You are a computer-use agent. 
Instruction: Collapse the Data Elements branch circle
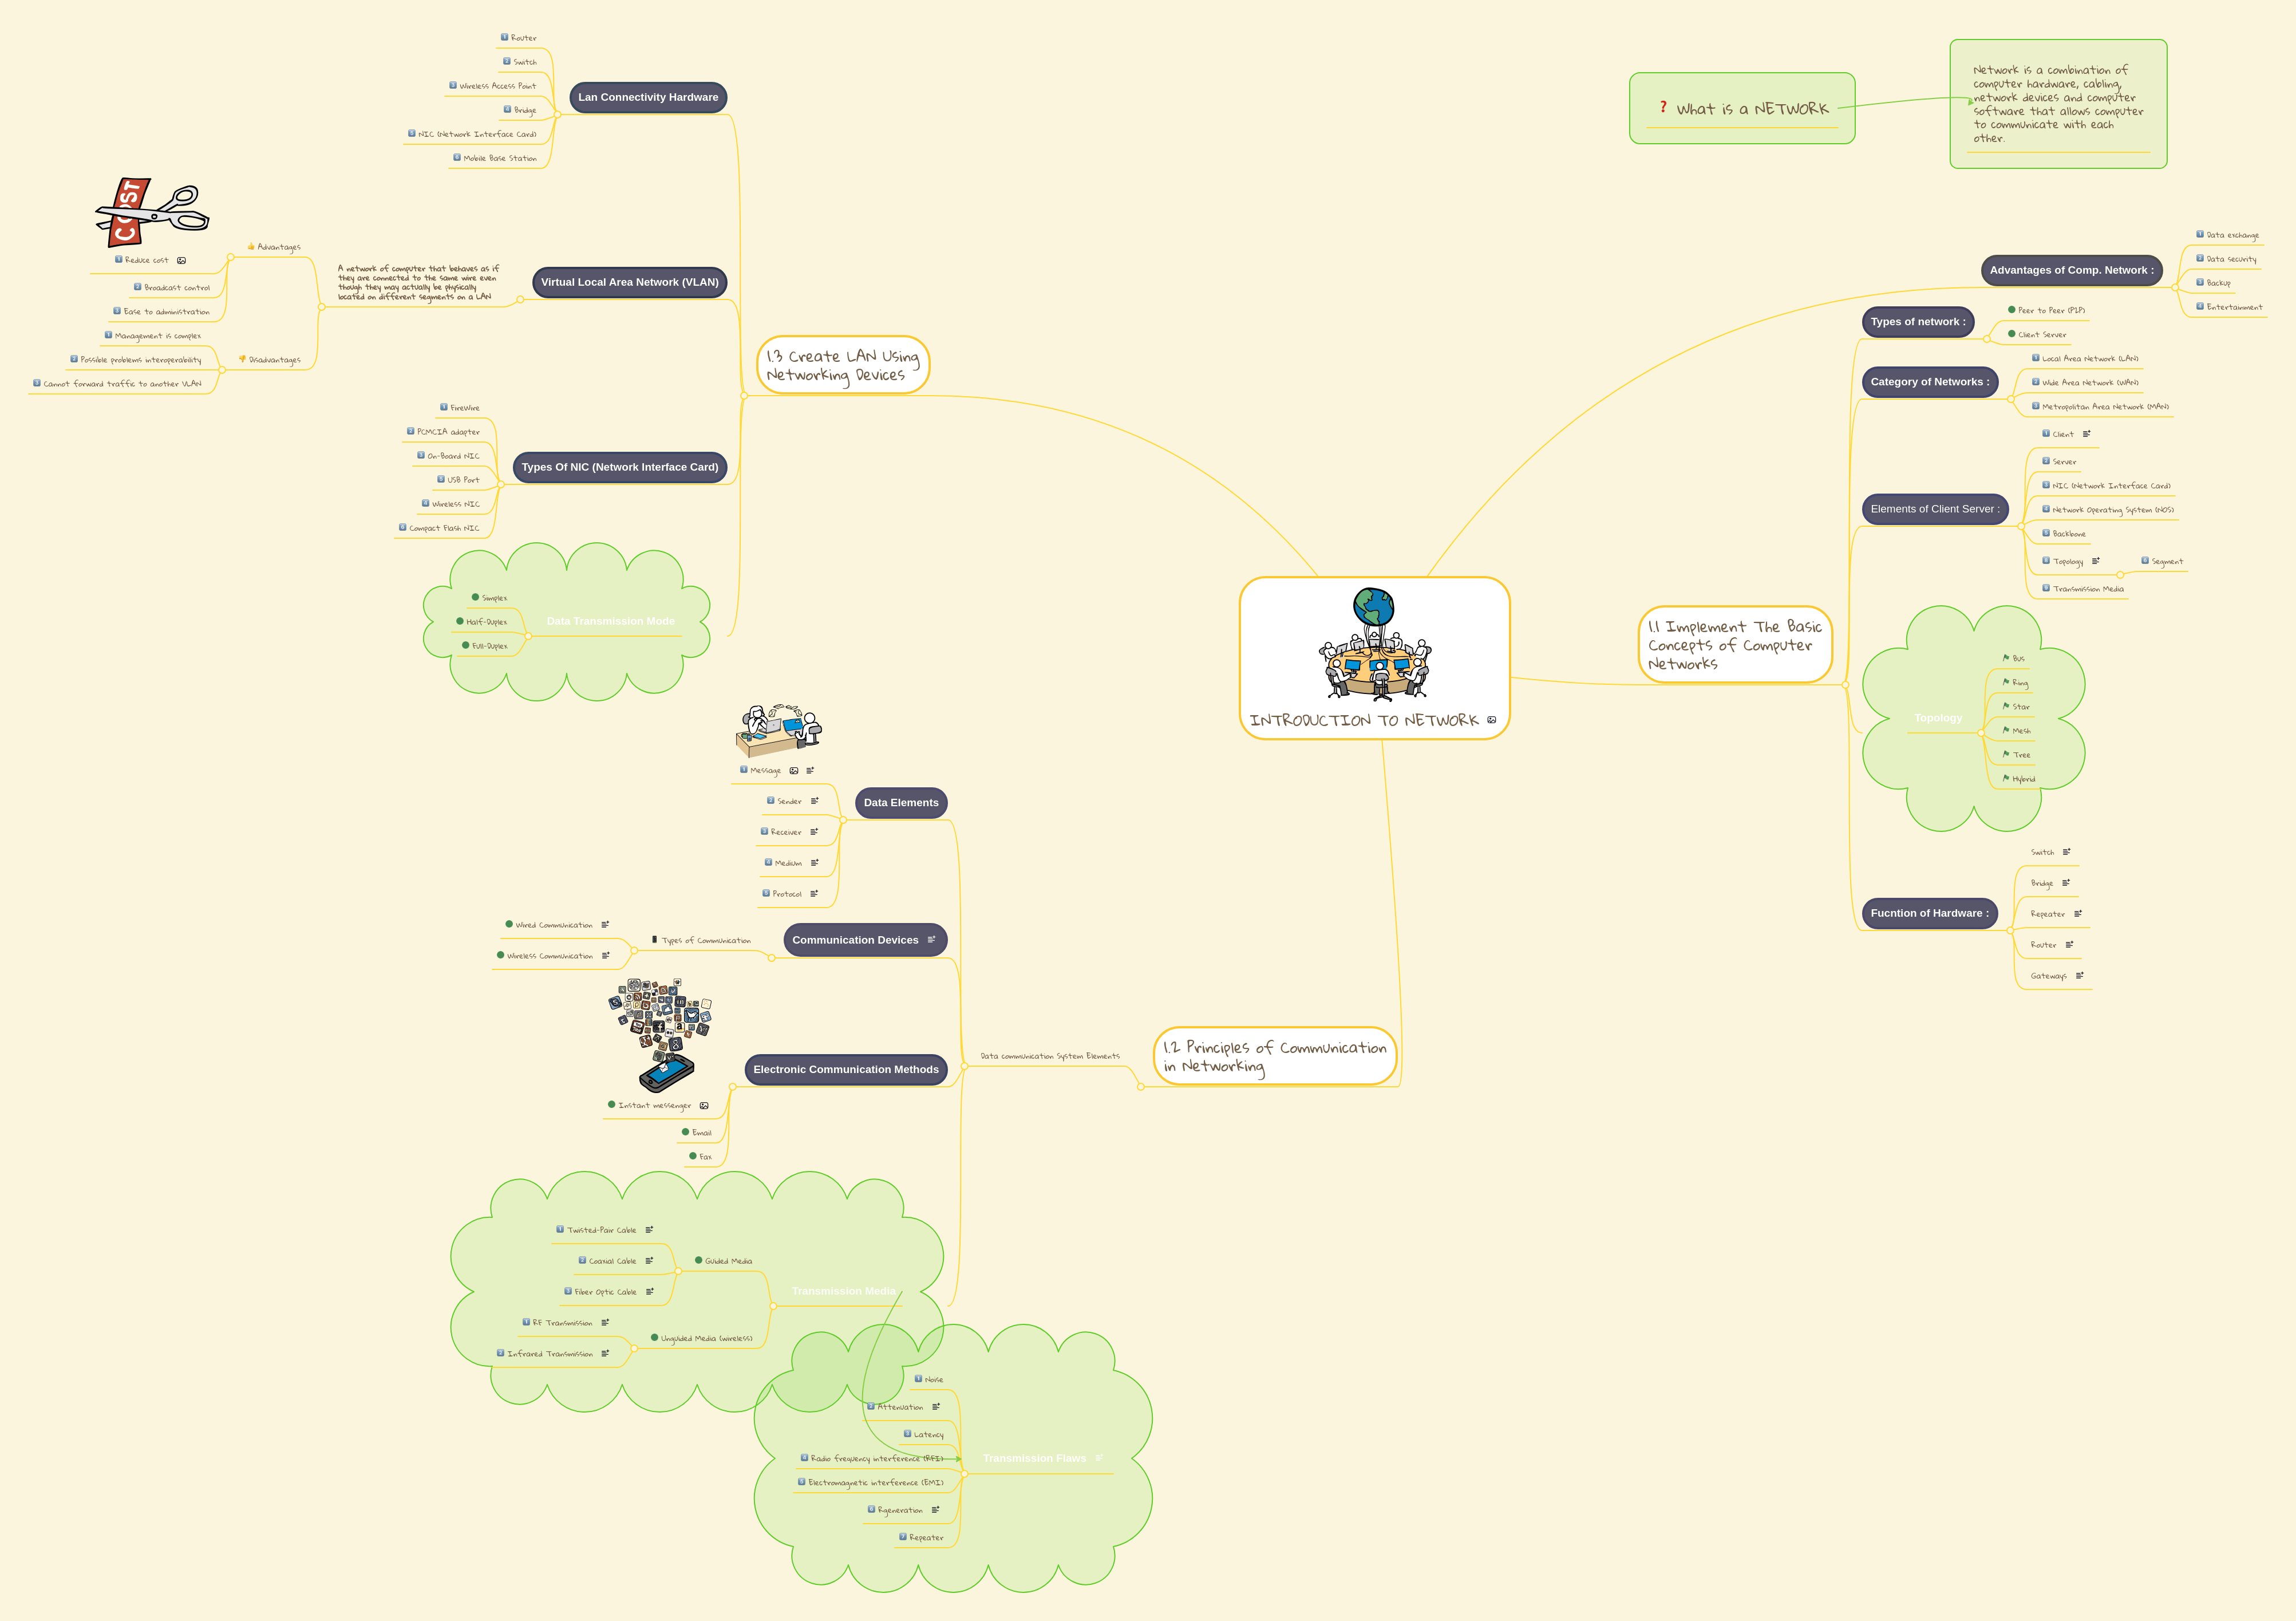pyautogui.click(x=843, y=819)
